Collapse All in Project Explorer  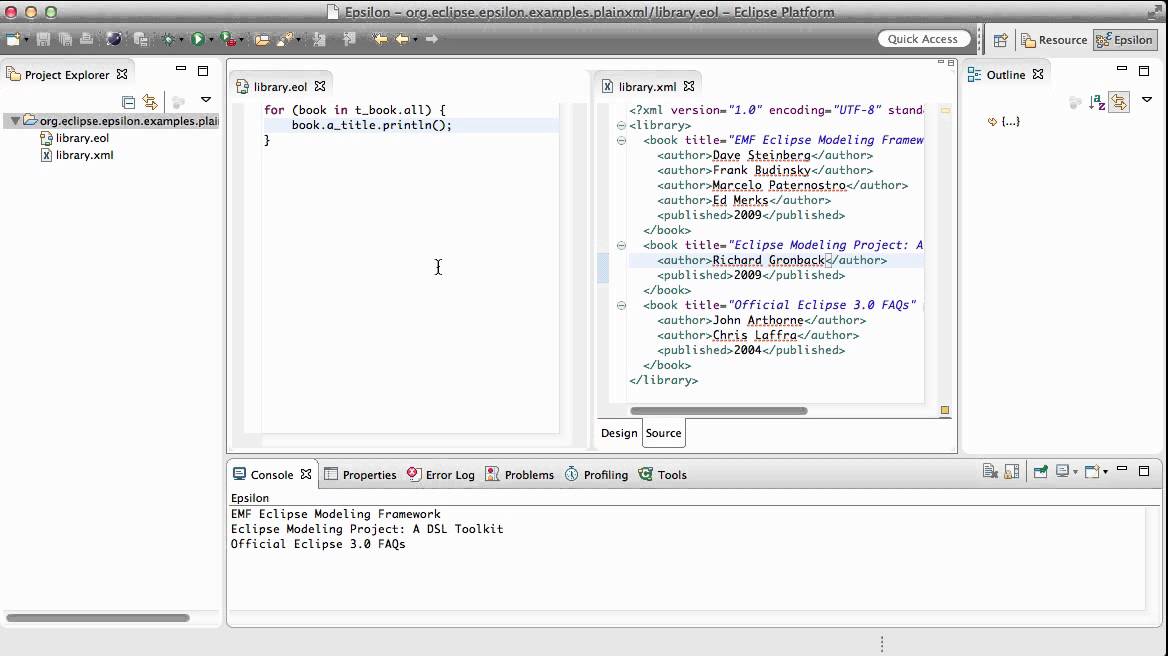click(128, 101)
